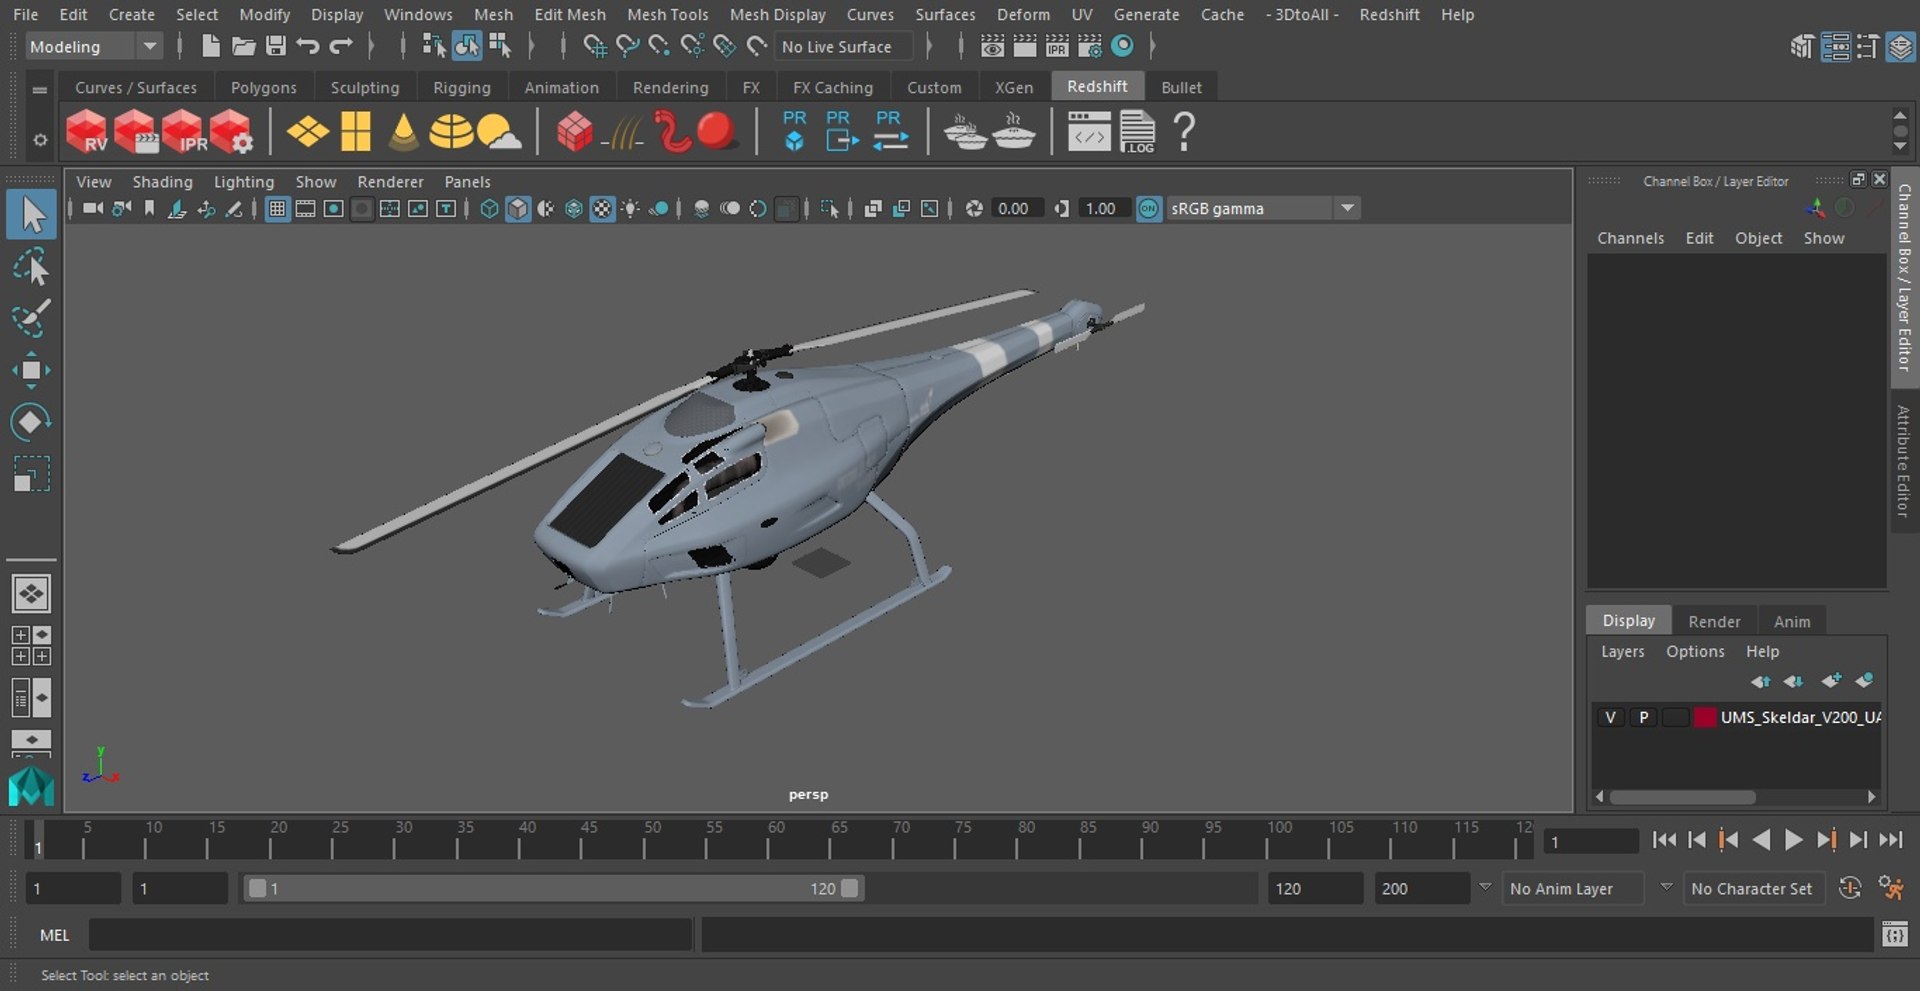
Task: Click the No Live Surface field
Action: 843,46
